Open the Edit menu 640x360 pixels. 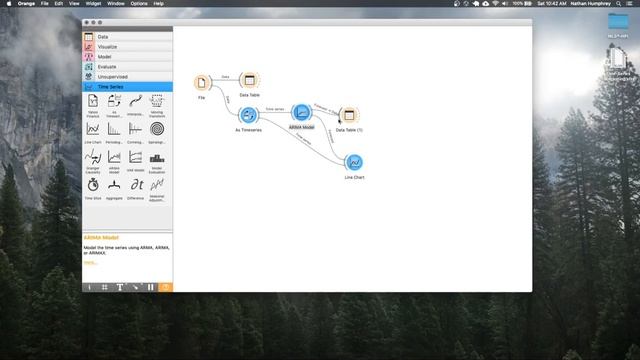click(x=58, y=3)
